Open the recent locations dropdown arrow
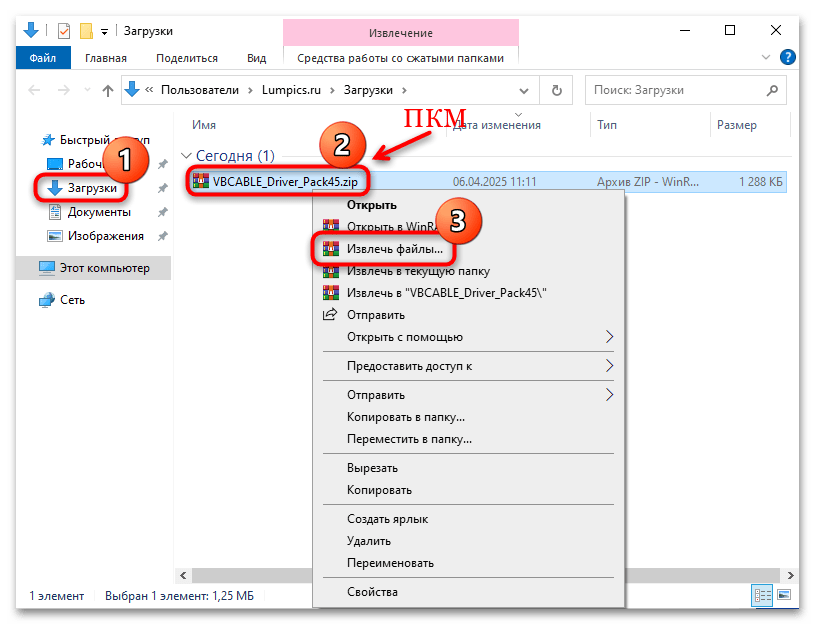The image size is (815, 625). (x=87, y=90)
